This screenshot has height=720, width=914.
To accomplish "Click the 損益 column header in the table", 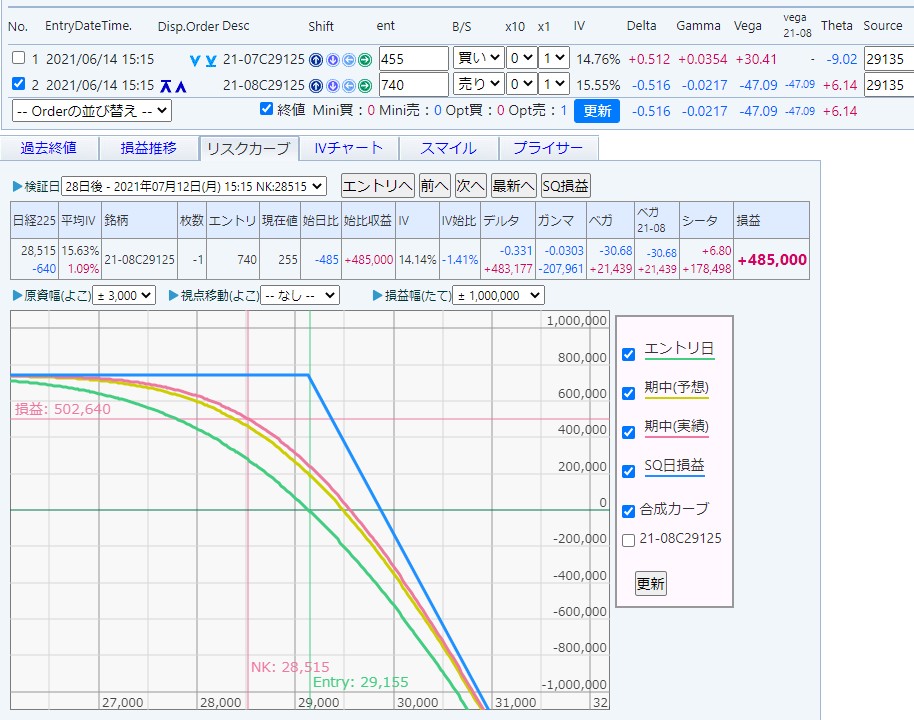I will (772, 220).
